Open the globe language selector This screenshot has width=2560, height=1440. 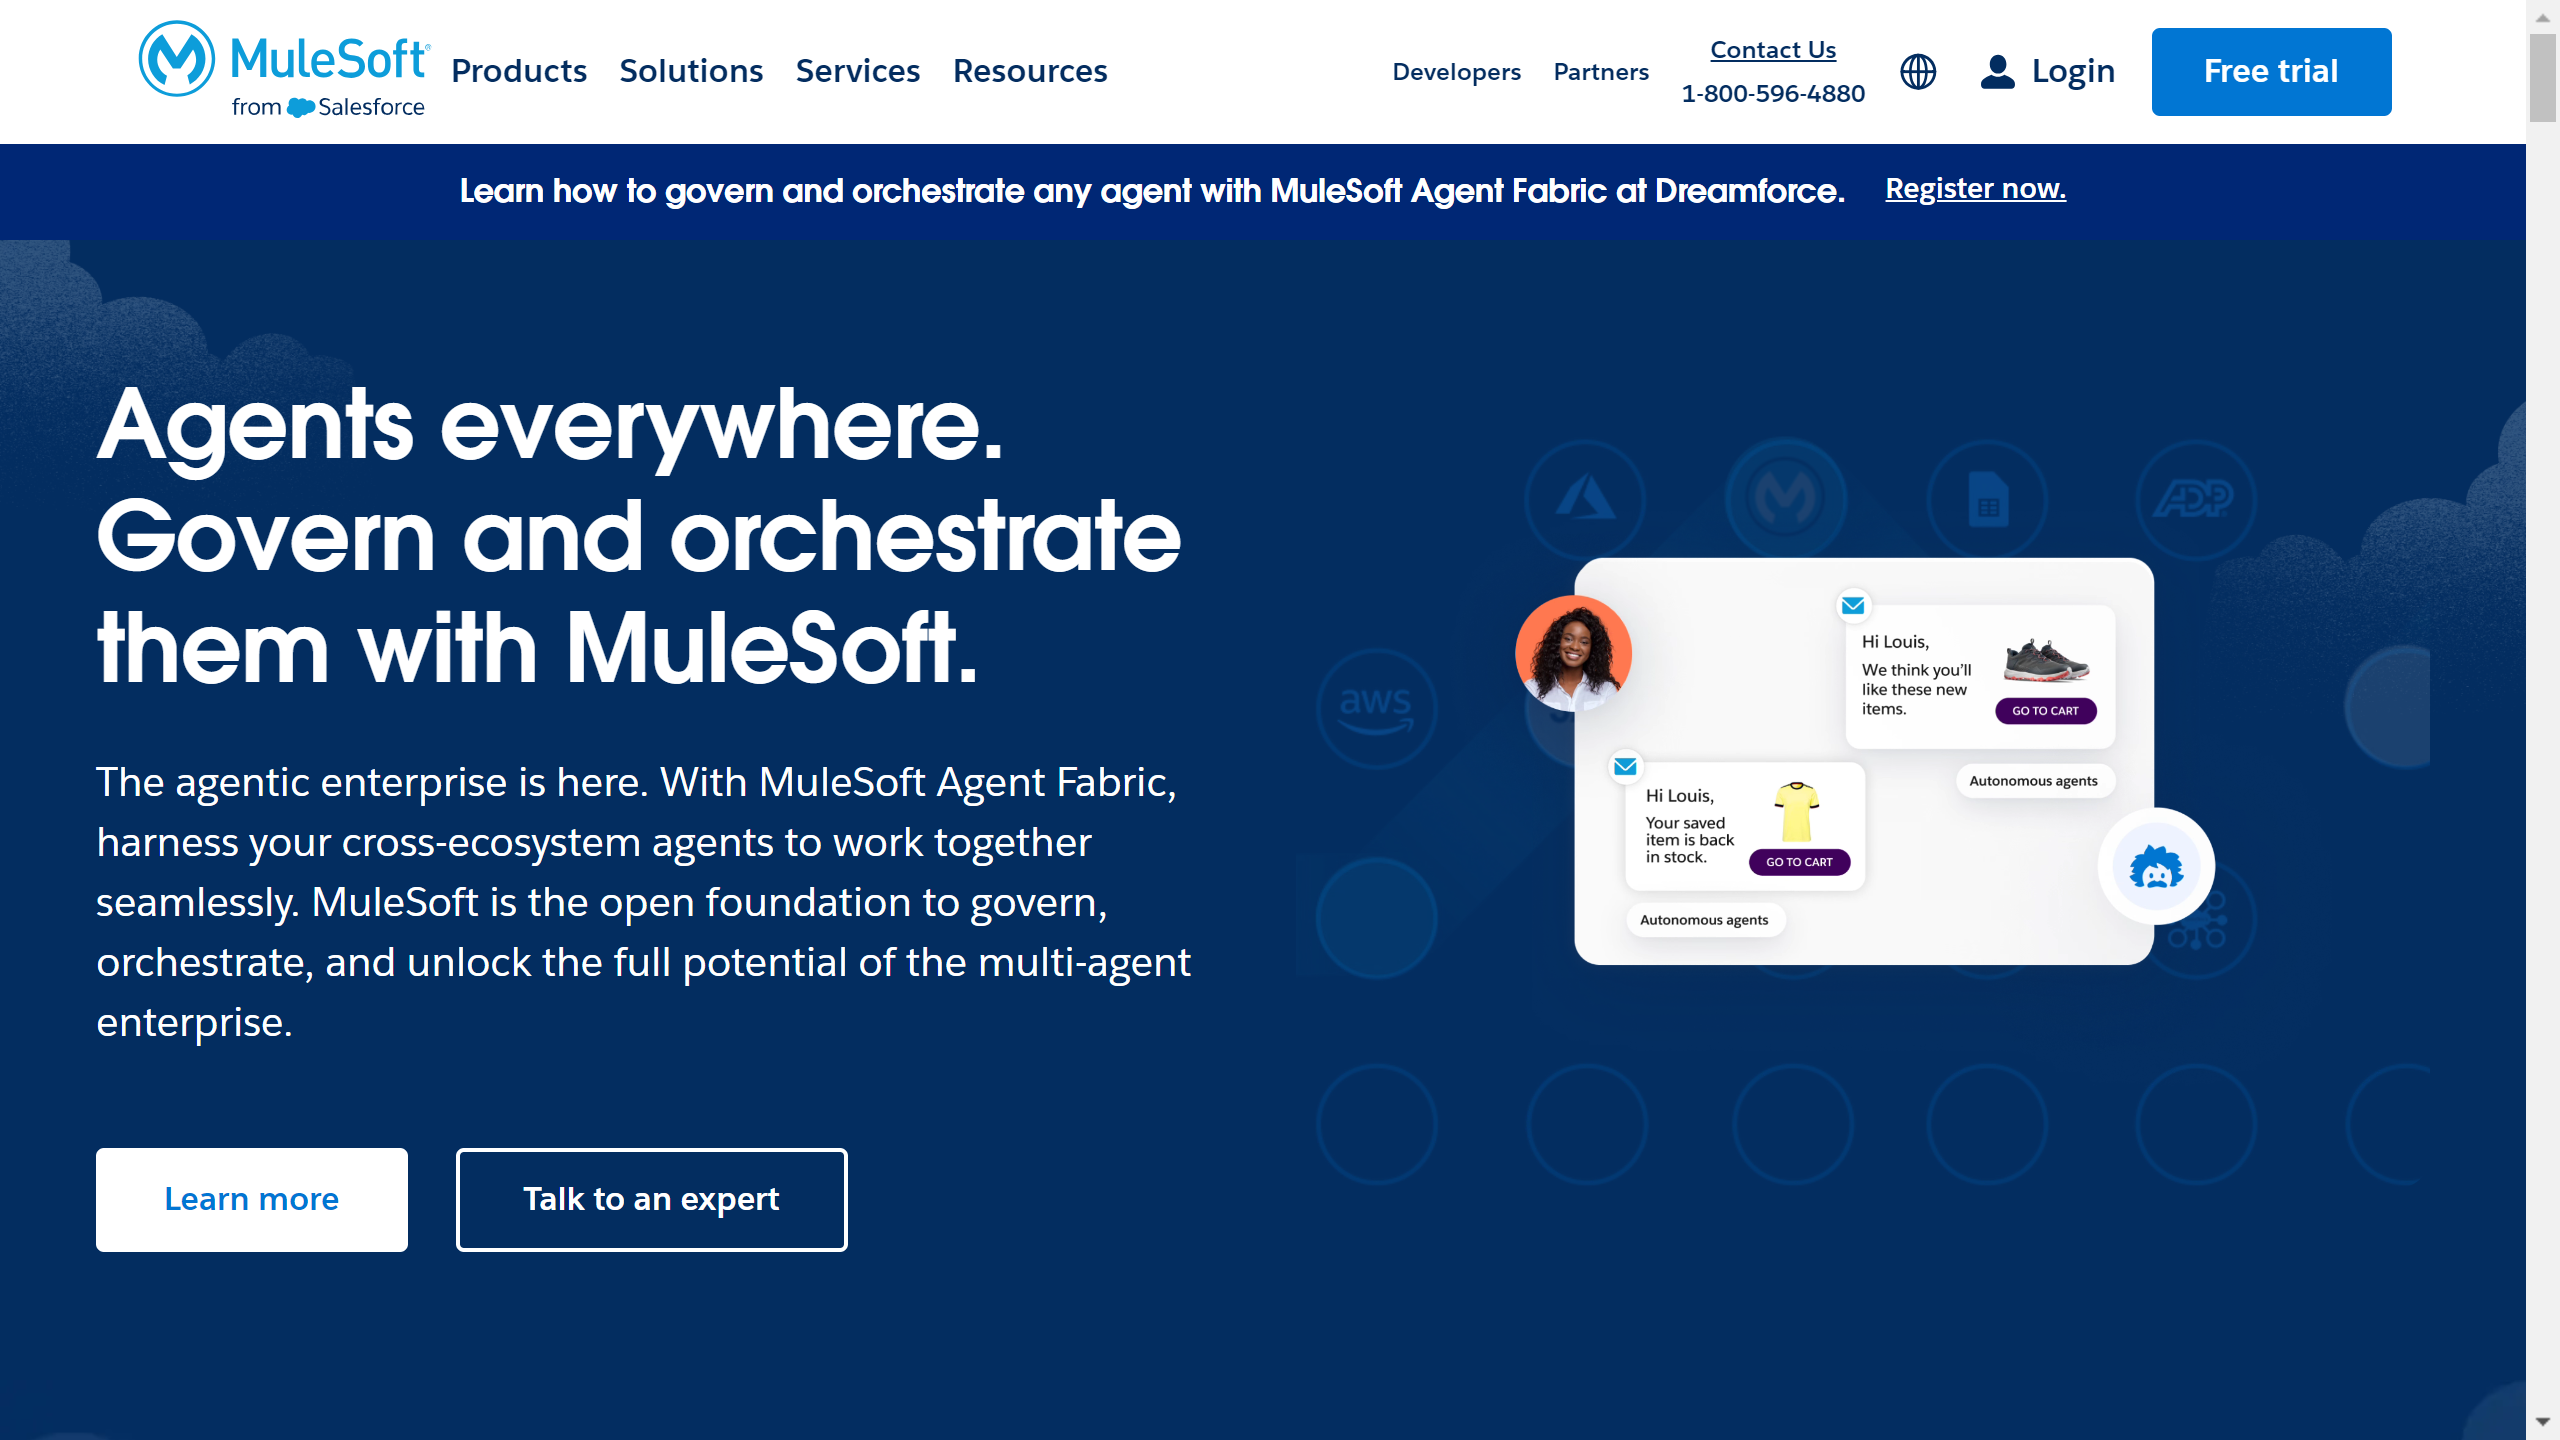[x=1917, y=71]
